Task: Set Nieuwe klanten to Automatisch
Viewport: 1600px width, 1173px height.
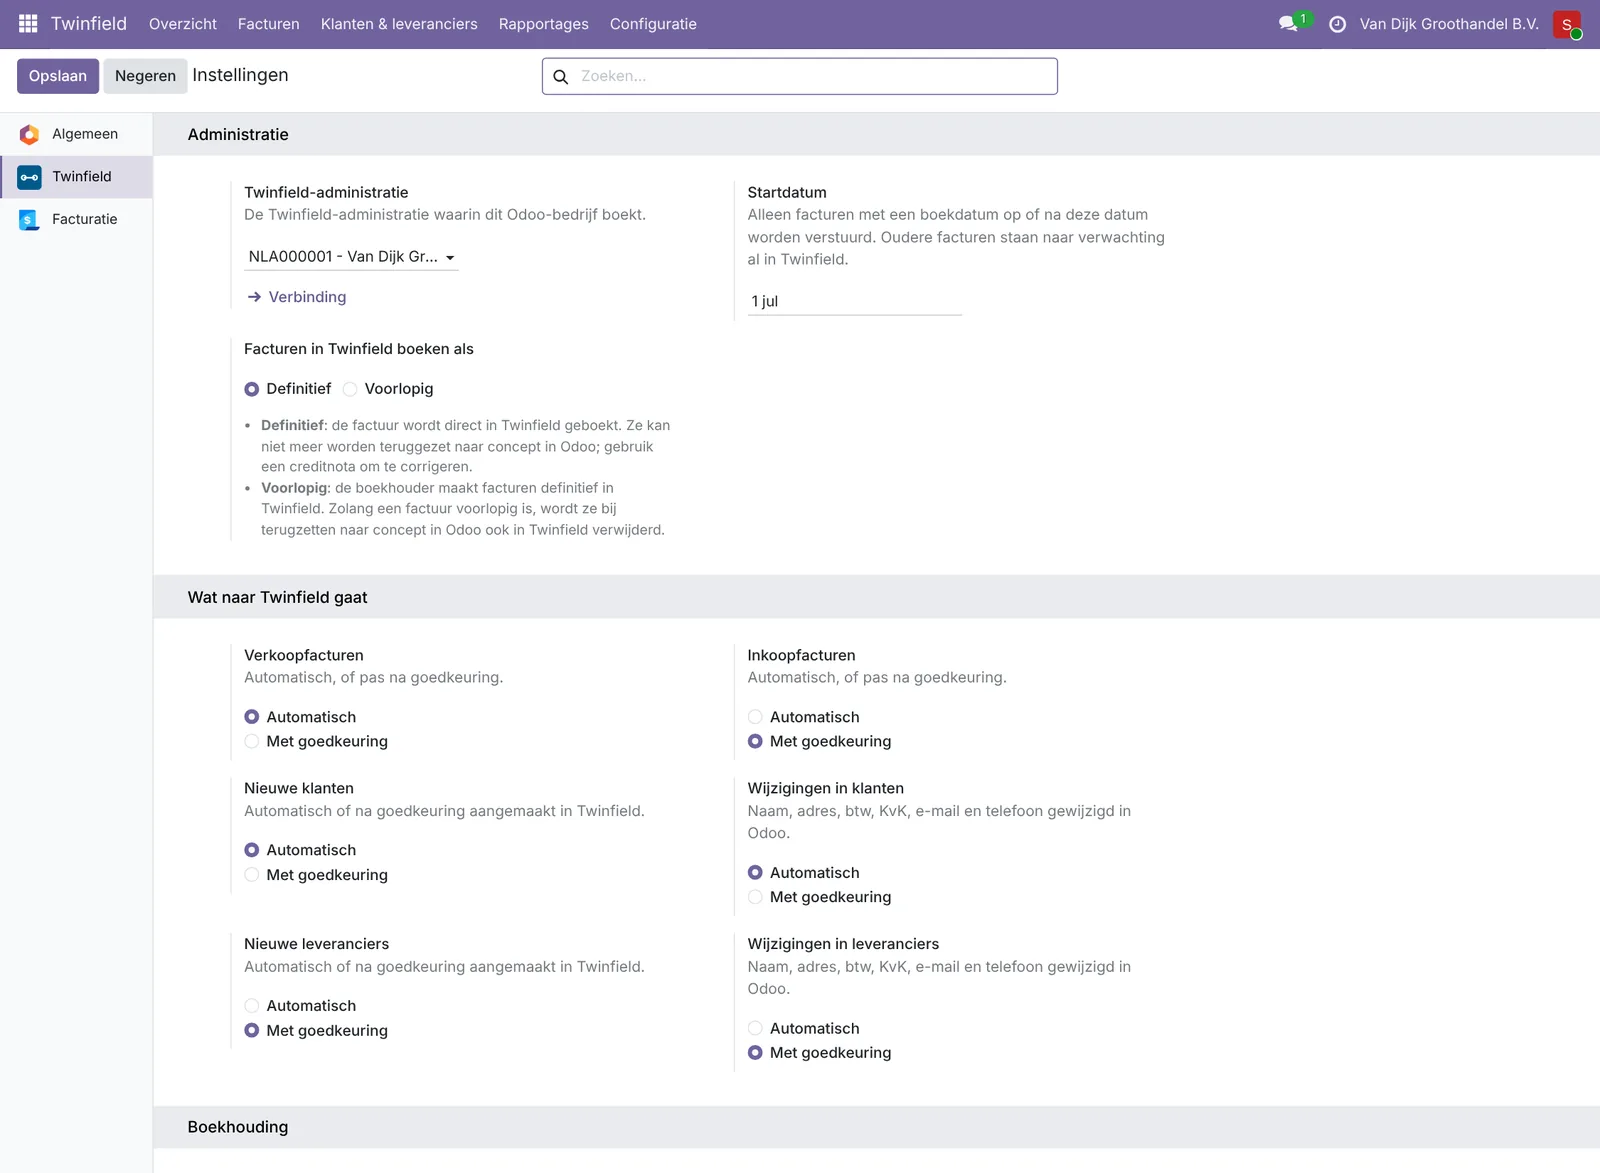Action: coord(252,850)
